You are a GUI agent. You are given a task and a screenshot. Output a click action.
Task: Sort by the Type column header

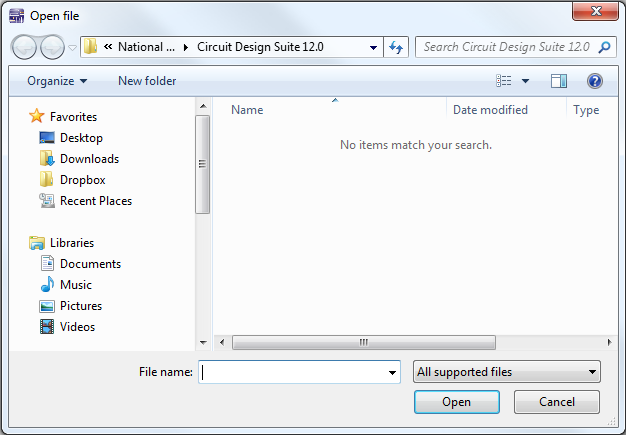[x=586, y=110]
